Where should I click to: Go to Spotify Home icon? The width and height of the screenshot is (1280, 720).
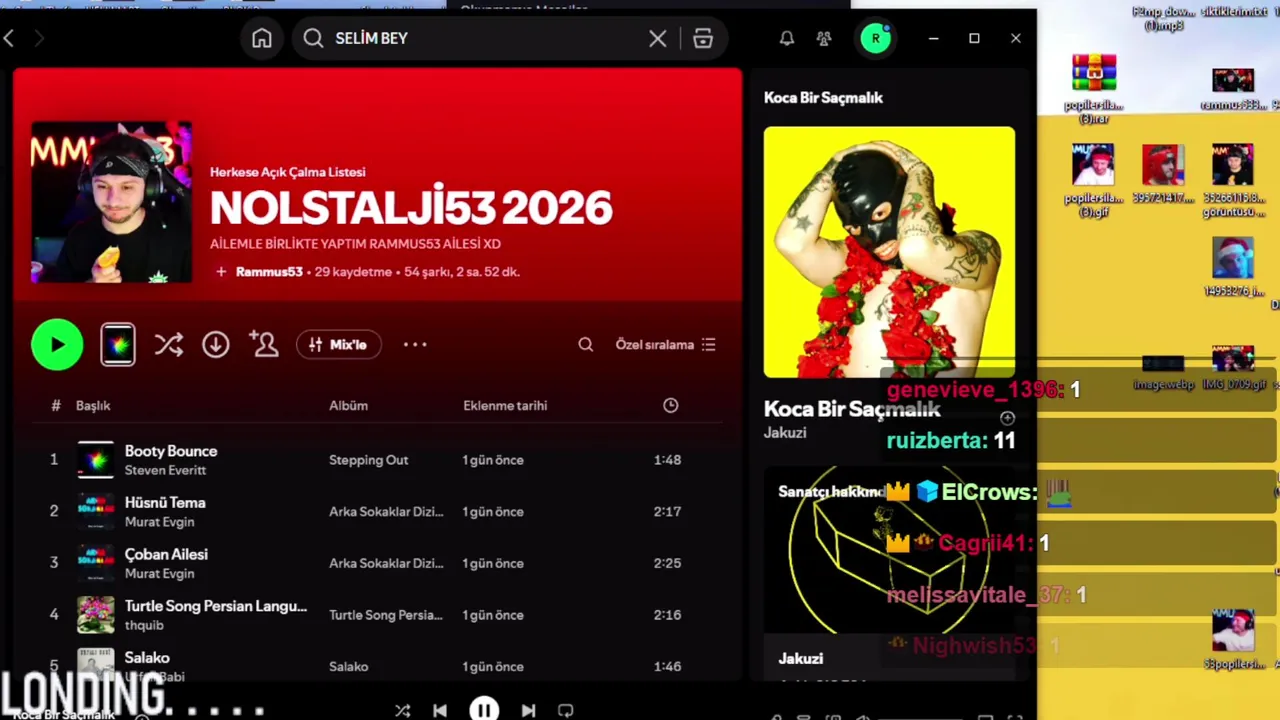(x=262, y=38)
